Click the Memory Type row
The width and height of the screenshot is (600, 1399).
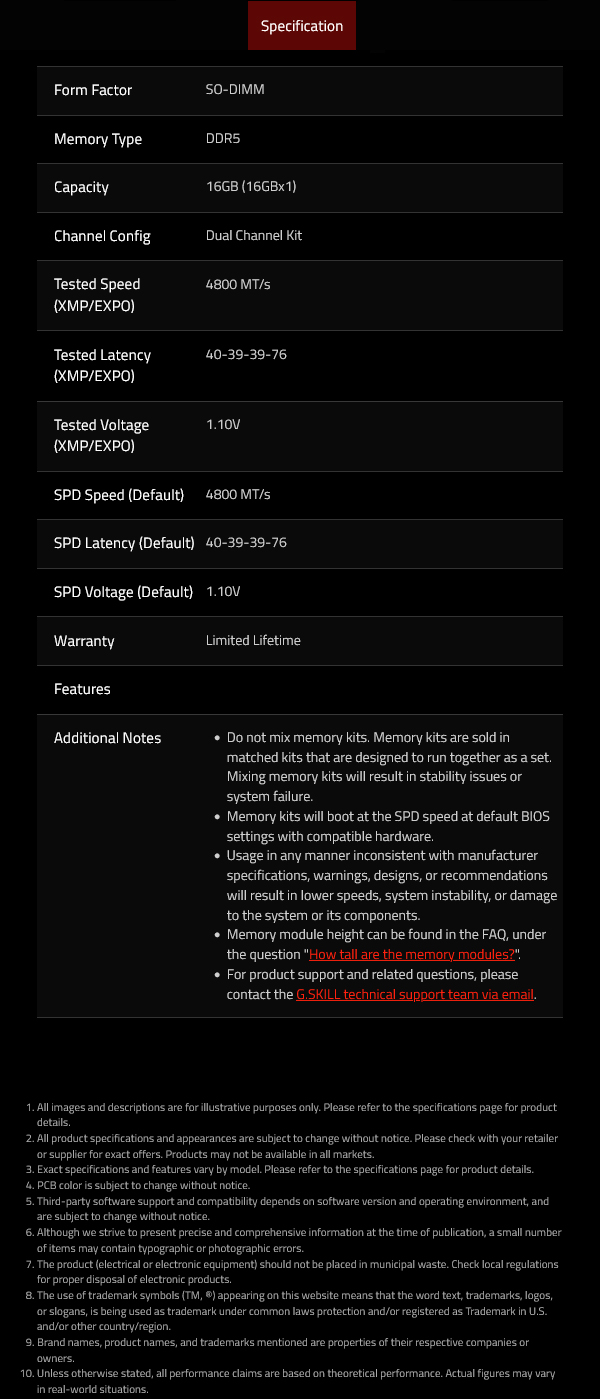coord(300,139)
